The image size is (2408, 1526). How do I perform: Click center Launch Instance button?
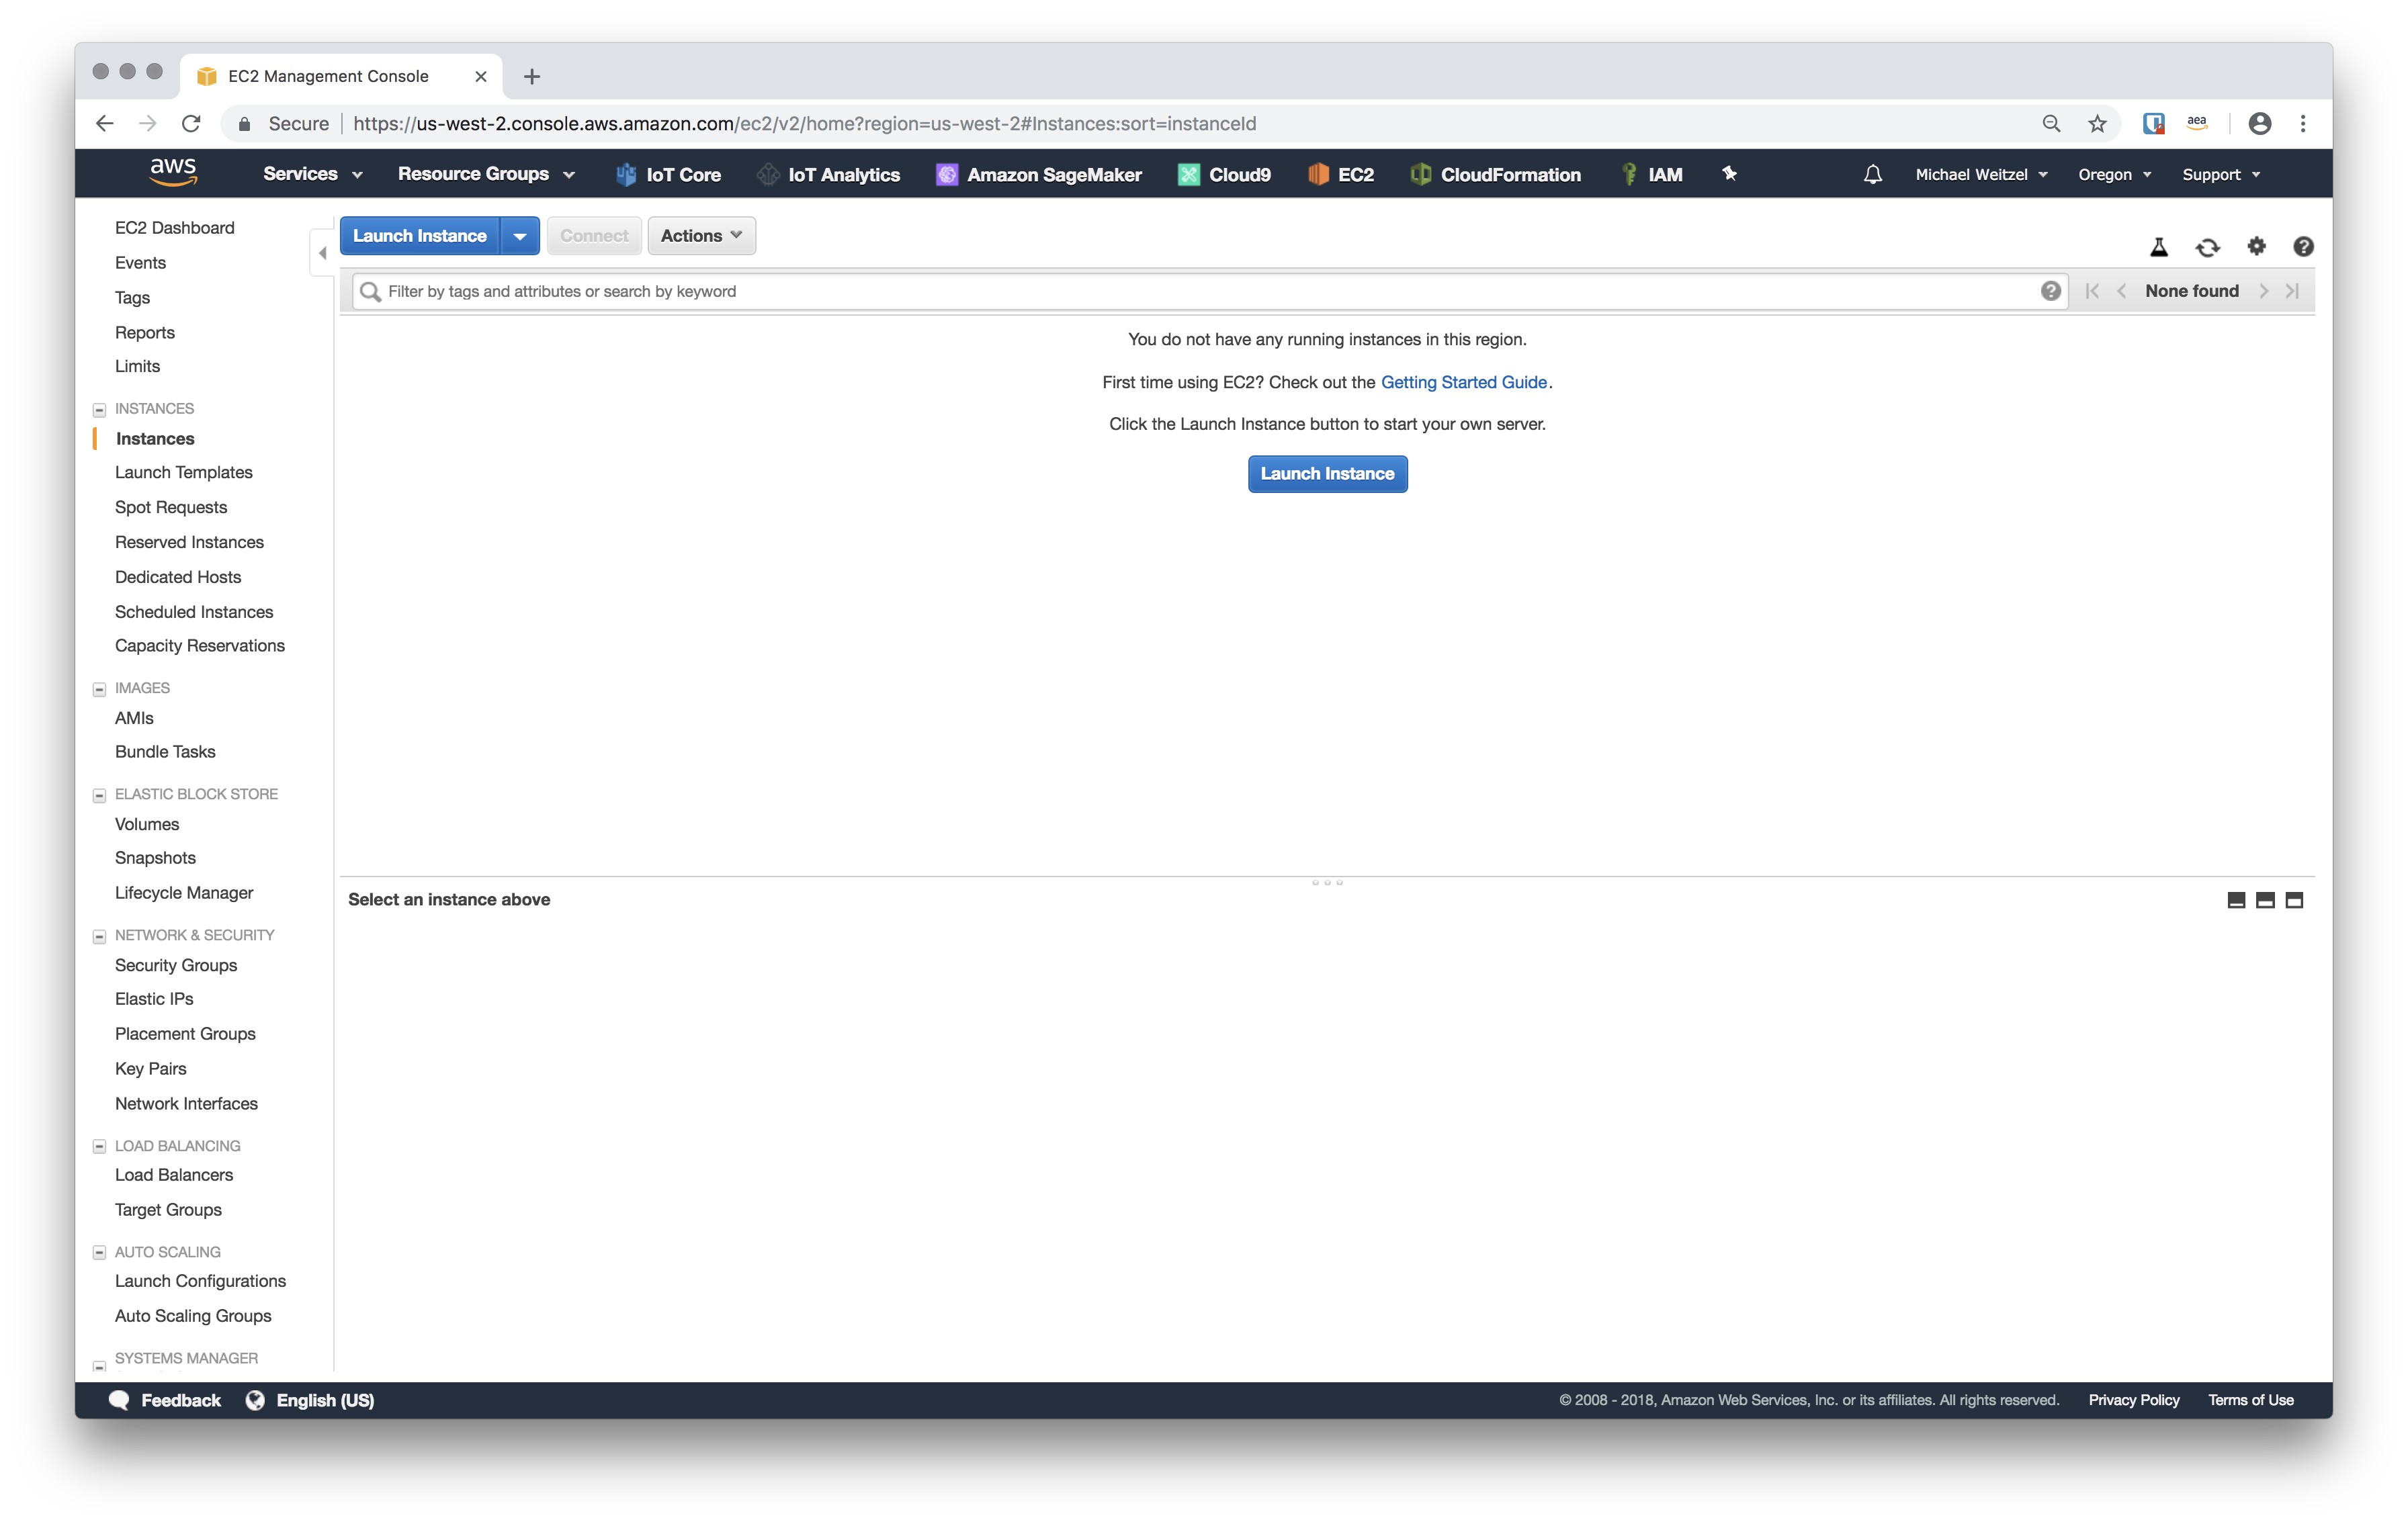(x=1327, y=474)
